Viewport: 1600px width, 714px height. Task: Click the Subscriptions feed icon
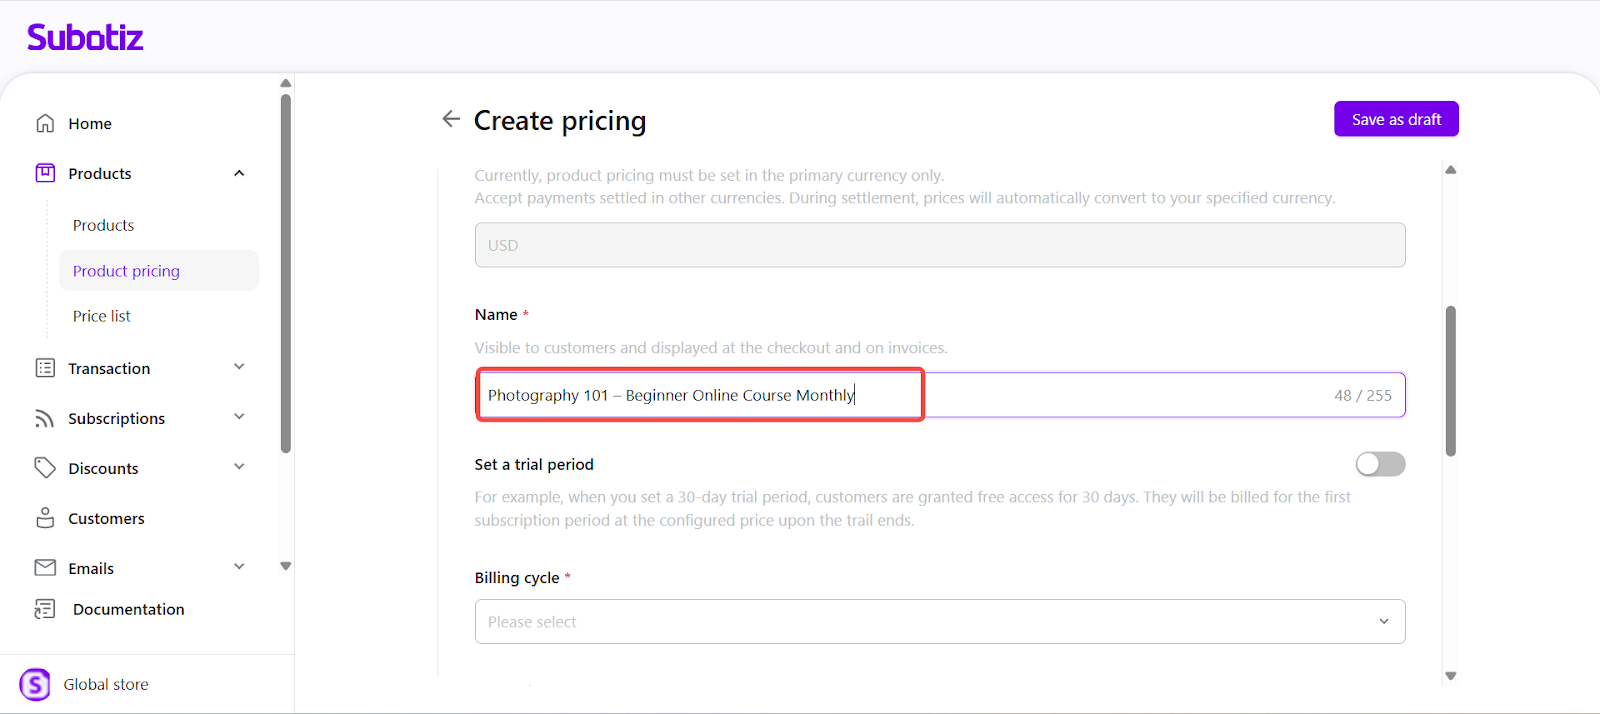click(x=45, y=418)
